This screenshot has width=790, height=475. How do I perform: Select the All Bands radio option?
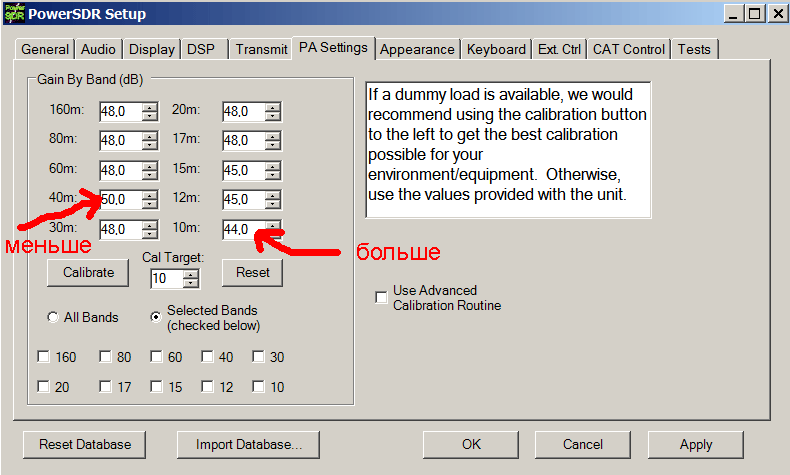pos(53,317)
